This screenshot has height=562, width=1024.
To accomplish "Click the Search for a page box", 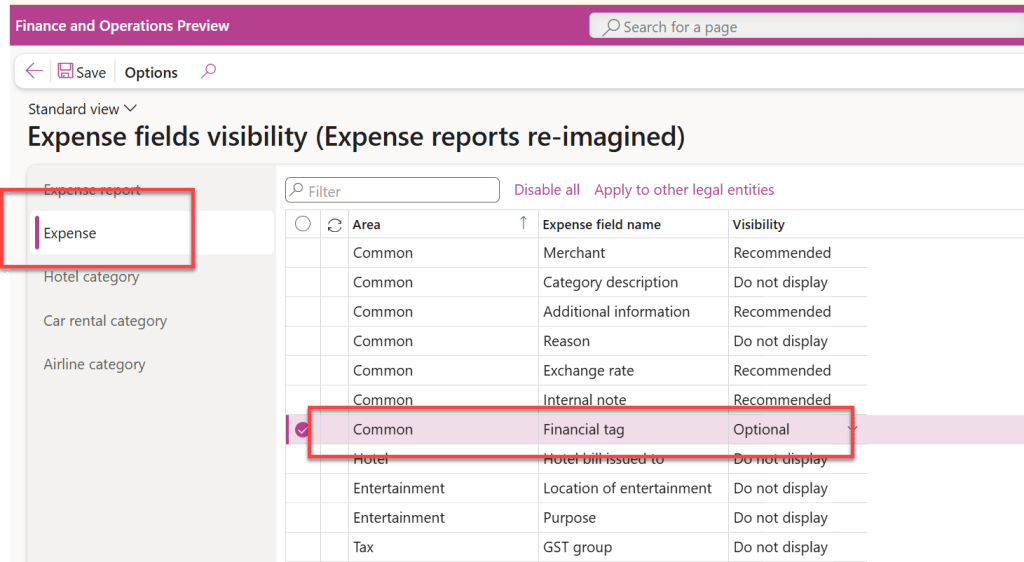I will tap(800, 27).
